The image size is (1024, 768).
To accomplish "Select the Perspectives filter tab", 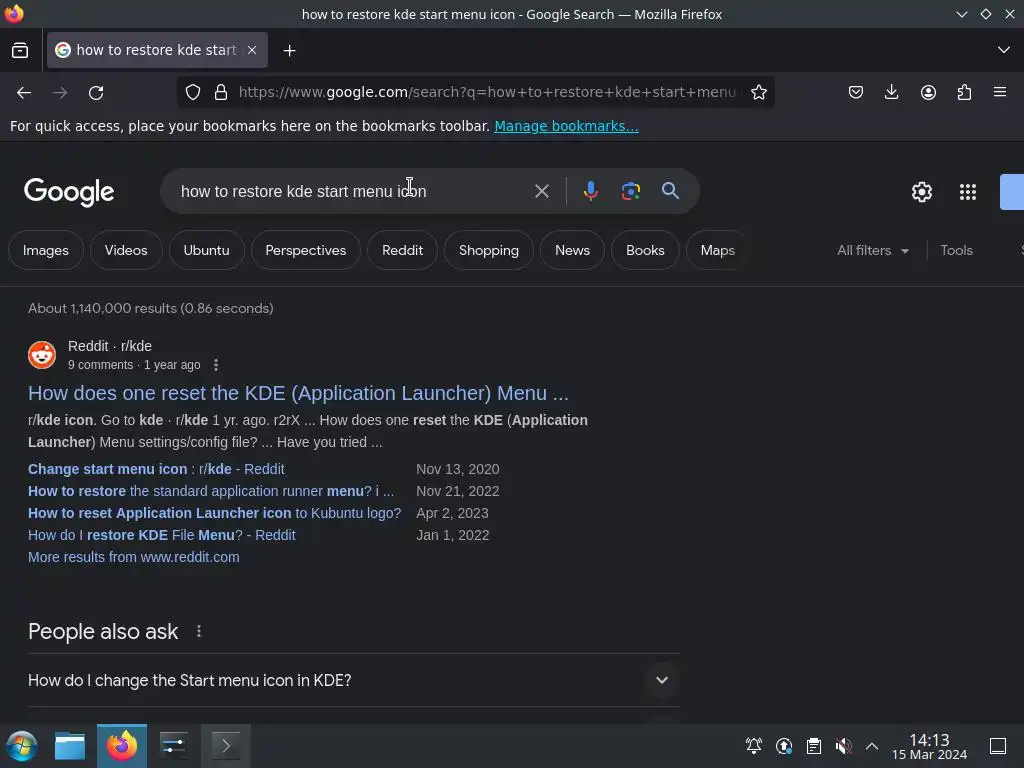I will (x=306, y=250).
